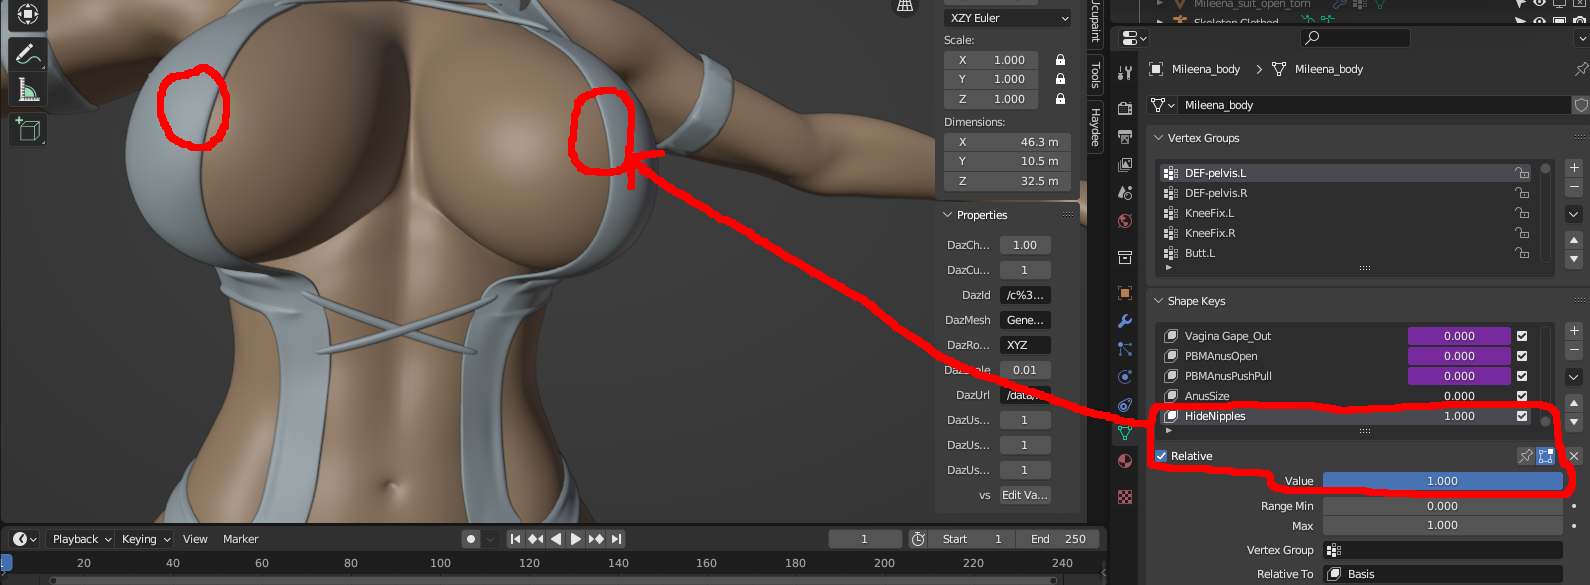Screen dimensions: 1590x585
Task: Open the Playback menu
Action: [x=82, y=539]
